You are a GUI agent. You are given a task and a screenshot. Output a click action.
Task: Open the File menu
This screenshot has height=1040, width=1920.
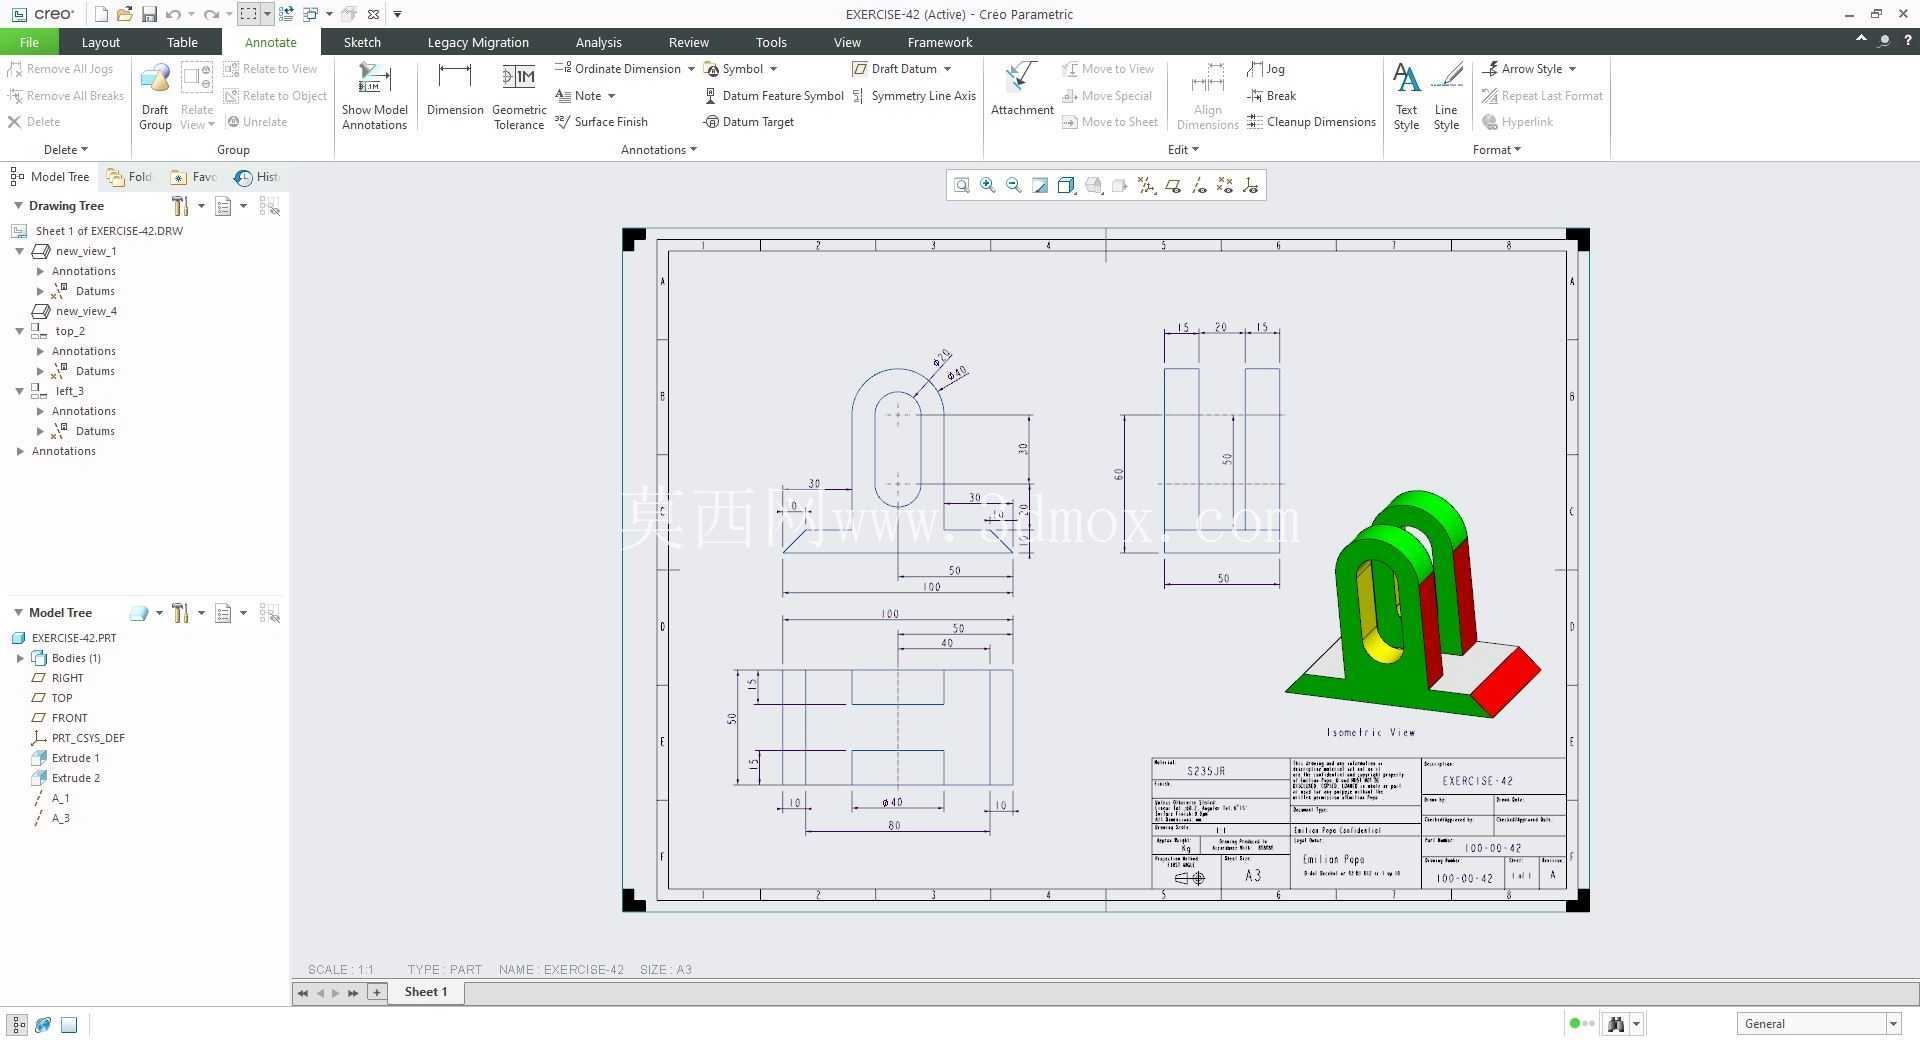(29, 42)
